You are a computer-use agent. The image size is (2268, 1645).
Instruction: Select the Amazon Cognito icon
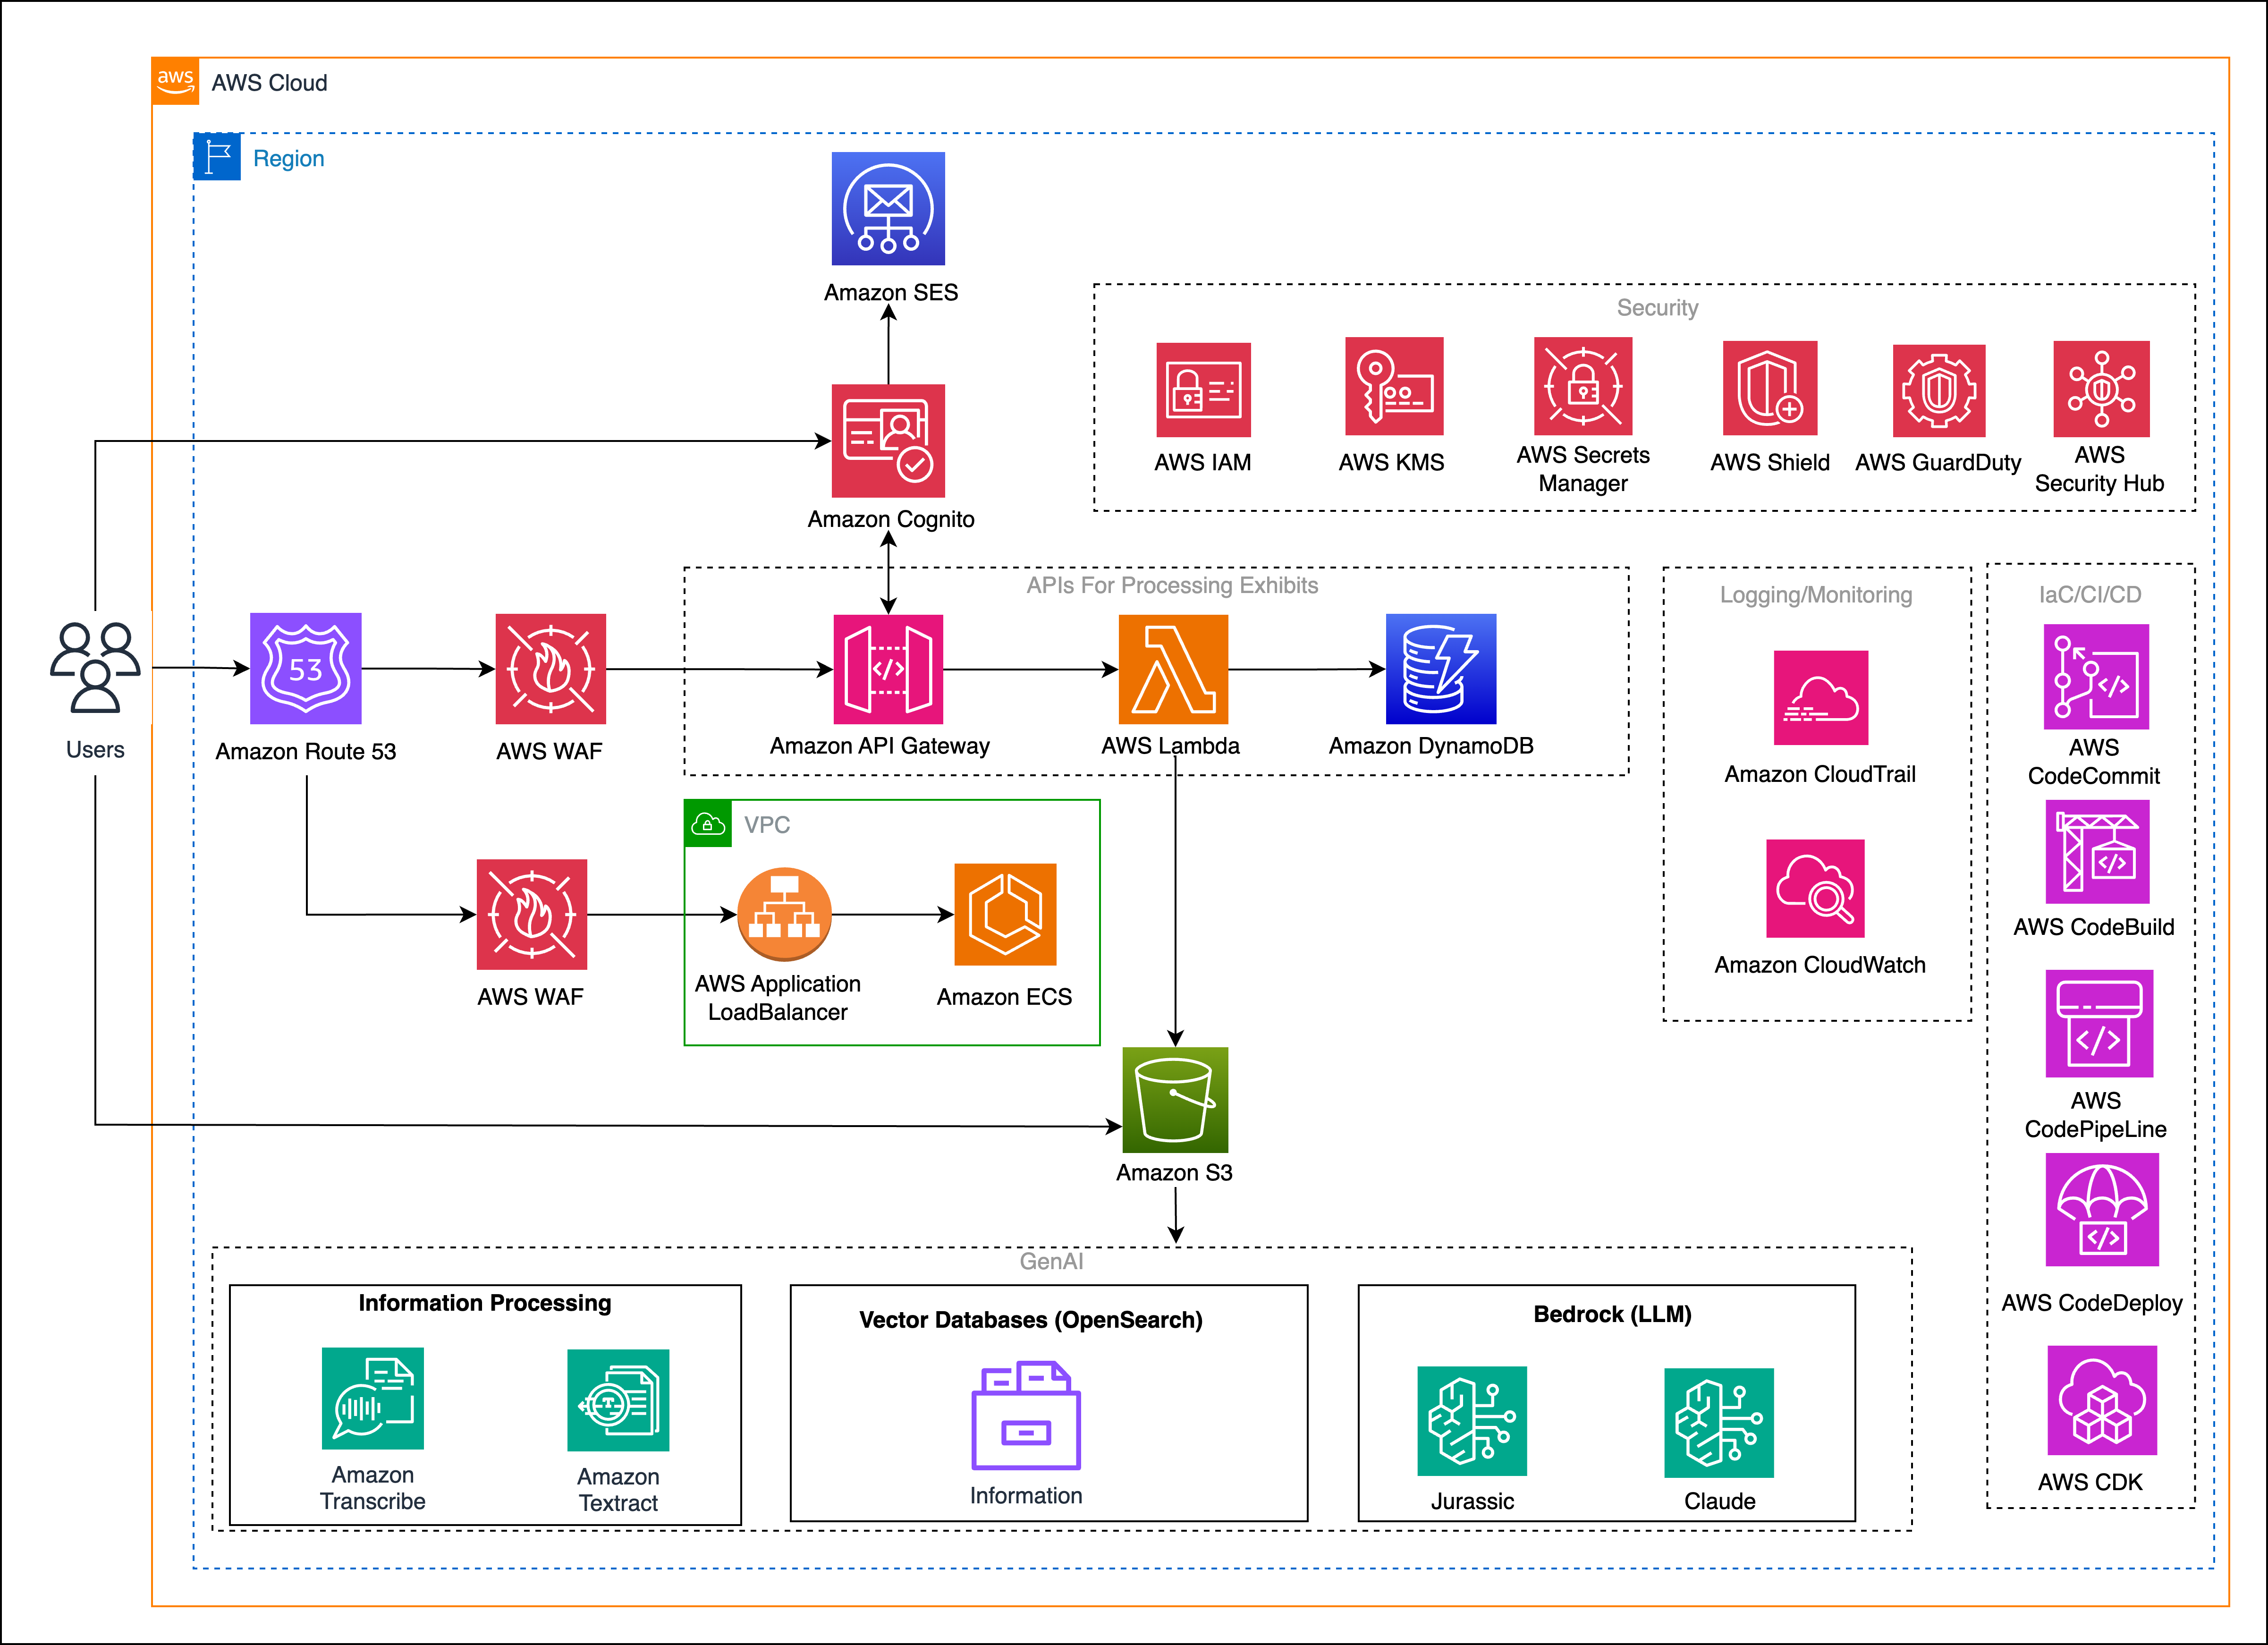[888, 441]
